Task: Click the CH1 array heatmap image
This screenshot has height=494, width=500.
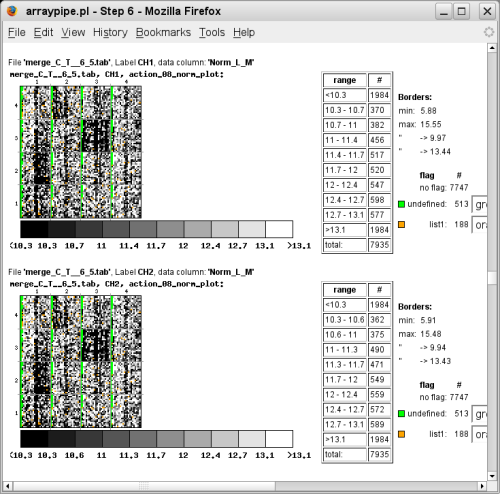Action: click(x=81, y=152)
